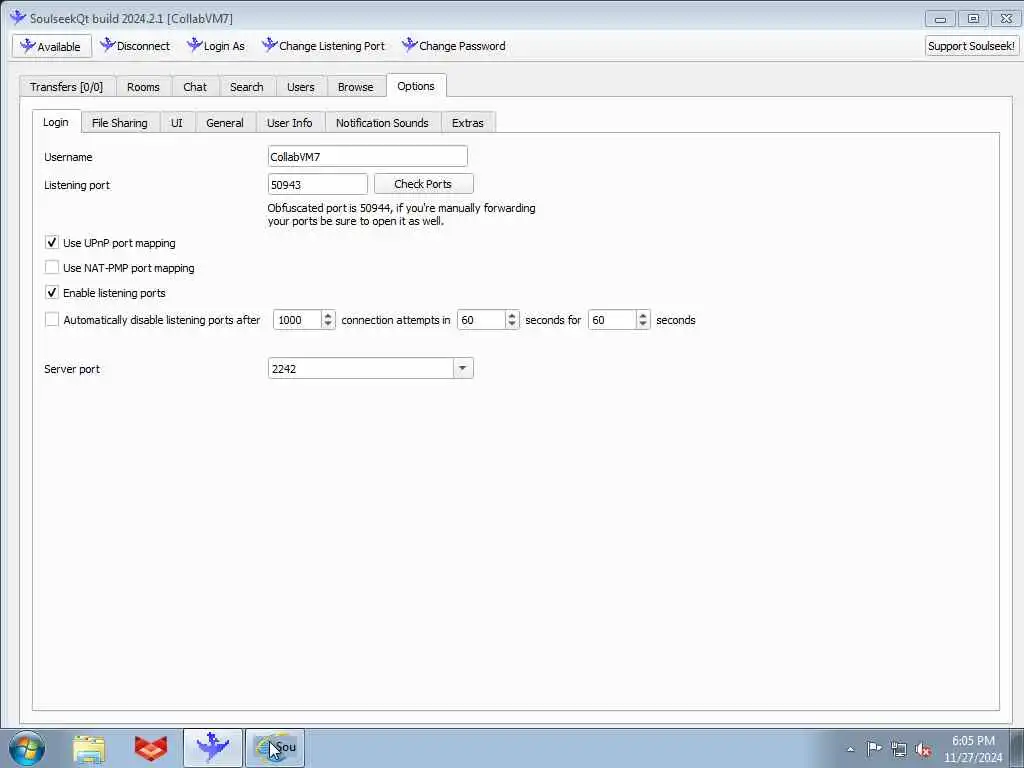Click the Soulseek bird icon in title bar

point(18,18)
